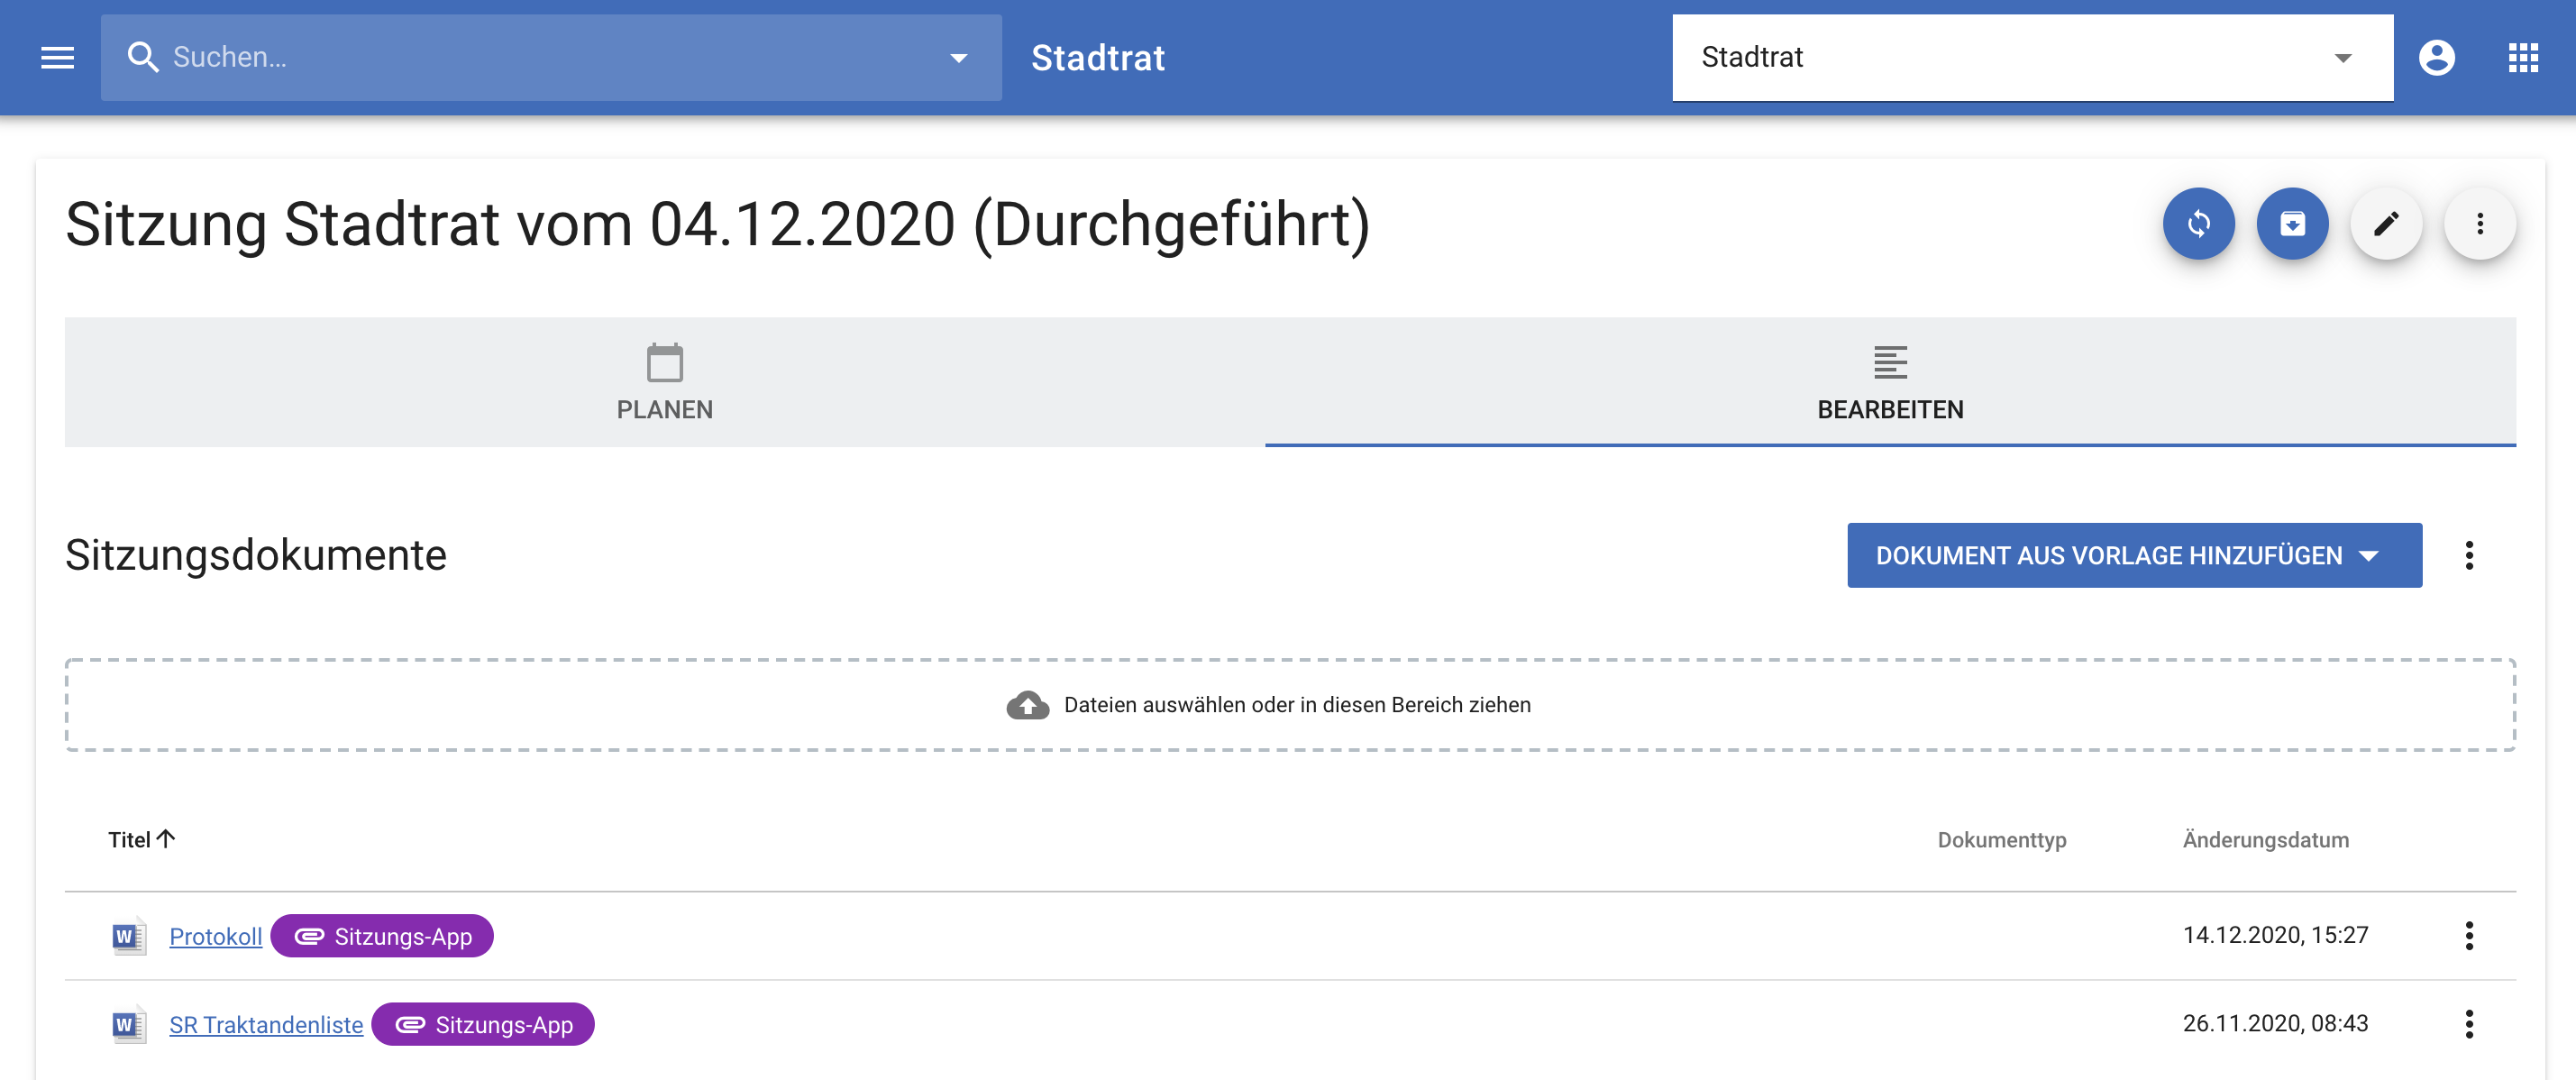The width and height of the screenshot is (2576, 1080).
Task: Sort documents by Titel column header
Action: coord(130,840)
